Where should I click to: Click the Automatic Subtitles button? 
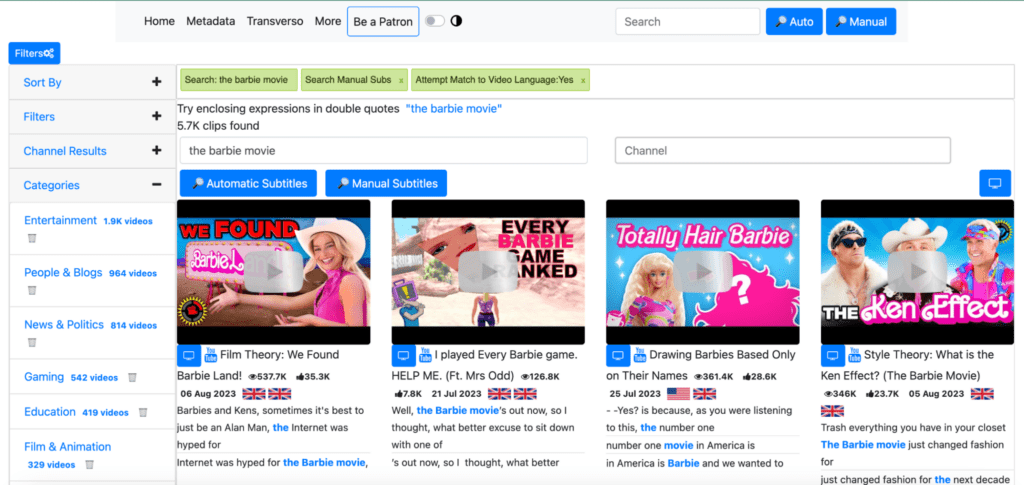click(249, 183)
